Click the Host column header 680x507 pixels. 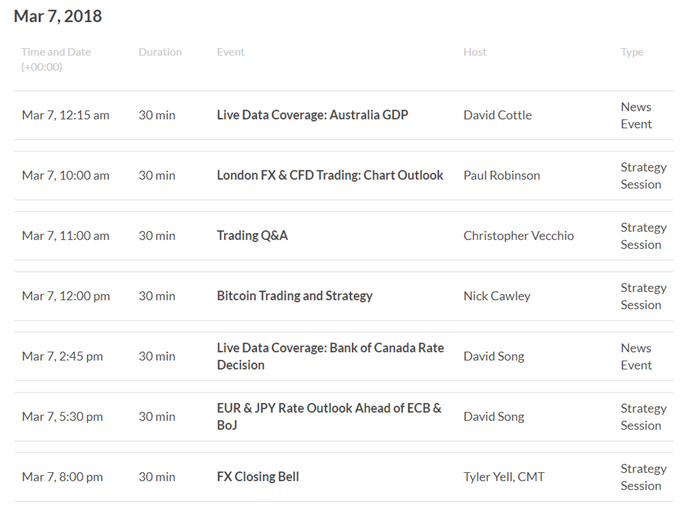tap(475, 52)
